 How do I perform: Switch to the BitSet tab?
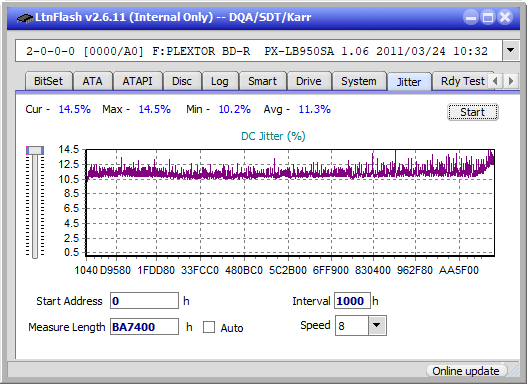pyautogui.click(x=48, y=81)
